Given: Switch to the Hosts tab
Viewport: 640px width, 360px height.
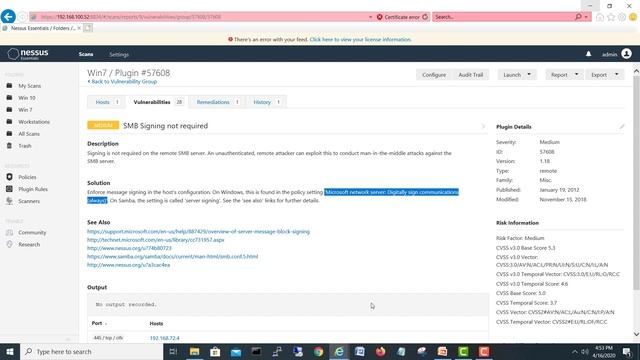Looking at the screenshot, I should click(x=107, y=102).
